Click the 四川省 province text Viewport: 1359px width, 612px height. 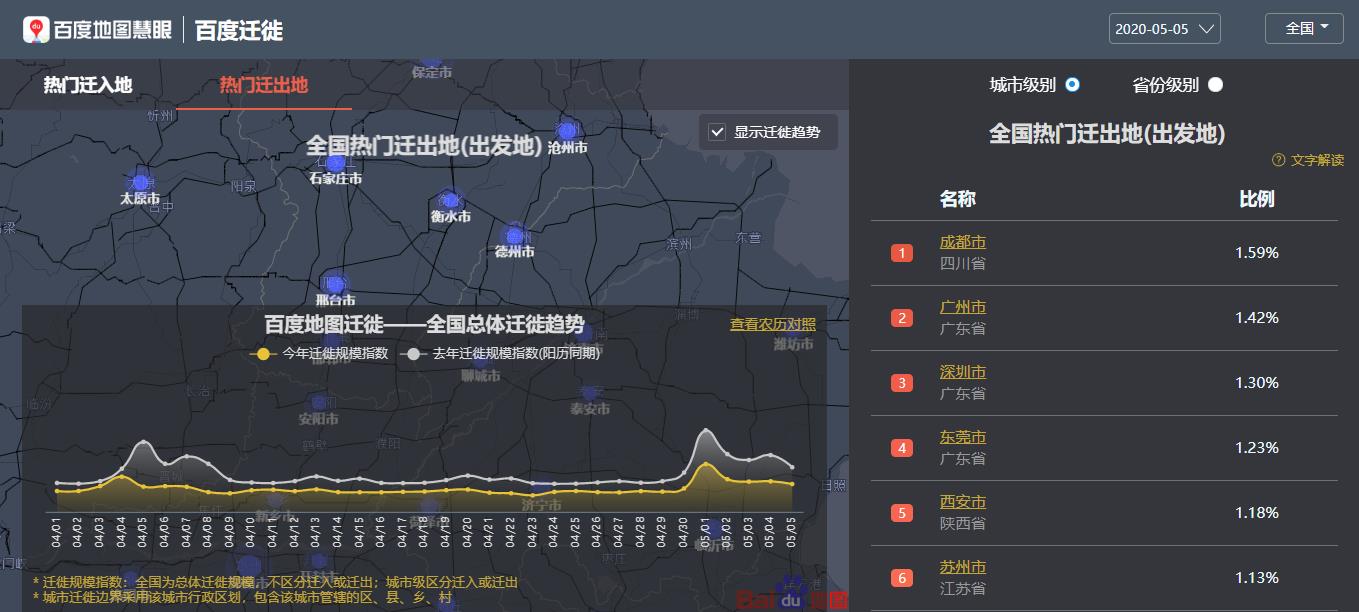[x=963, y=264]
